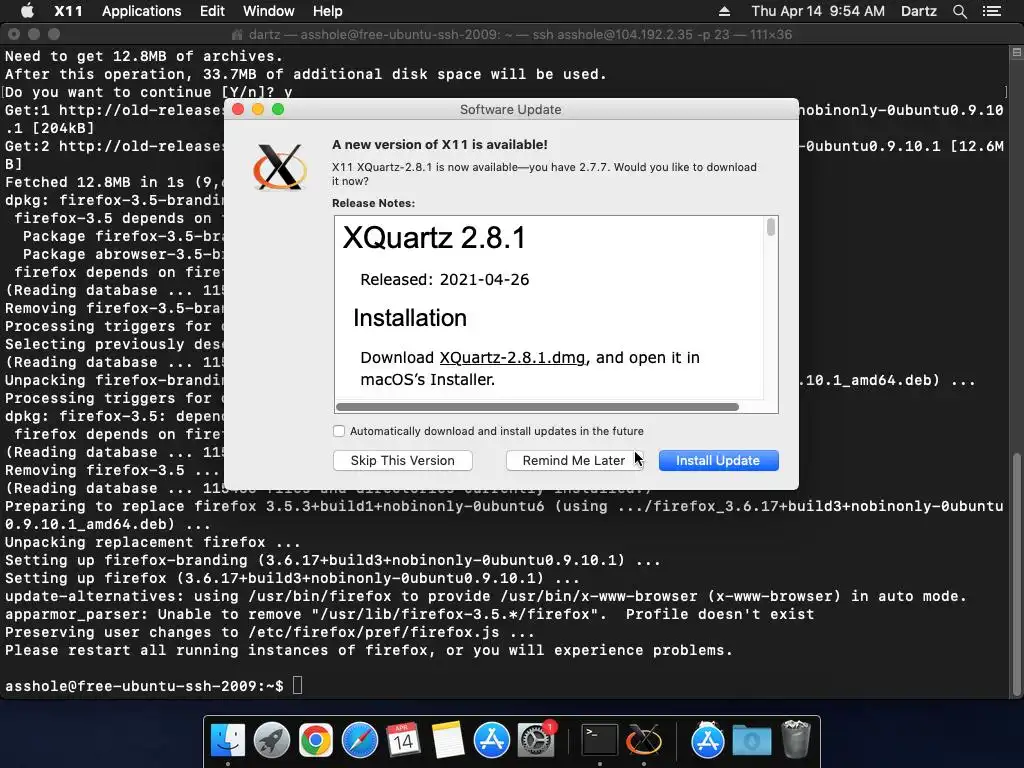Click the line starting 'Setting up firefox-branding'
Screen dimensions: 1024x768
tap(332, 560)
